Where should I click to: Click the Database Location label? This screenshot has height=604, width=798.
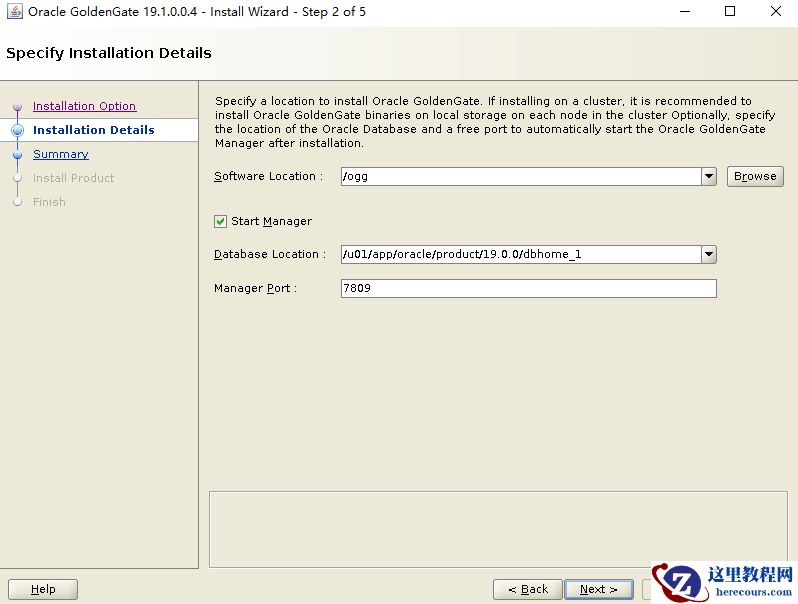270,254
